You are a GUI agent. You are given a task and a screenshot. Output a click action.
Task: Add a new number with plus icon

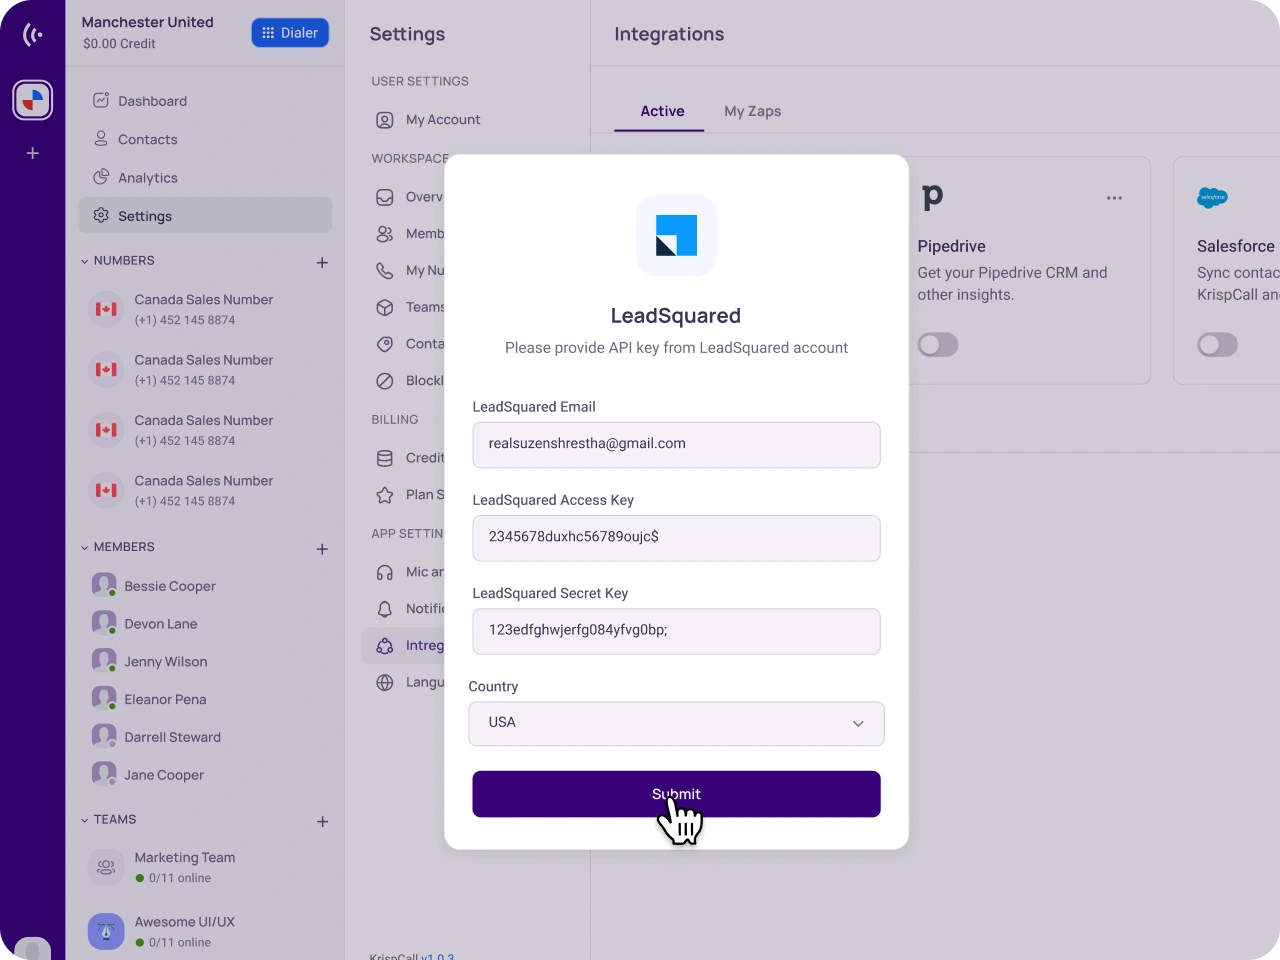(322, 263)
